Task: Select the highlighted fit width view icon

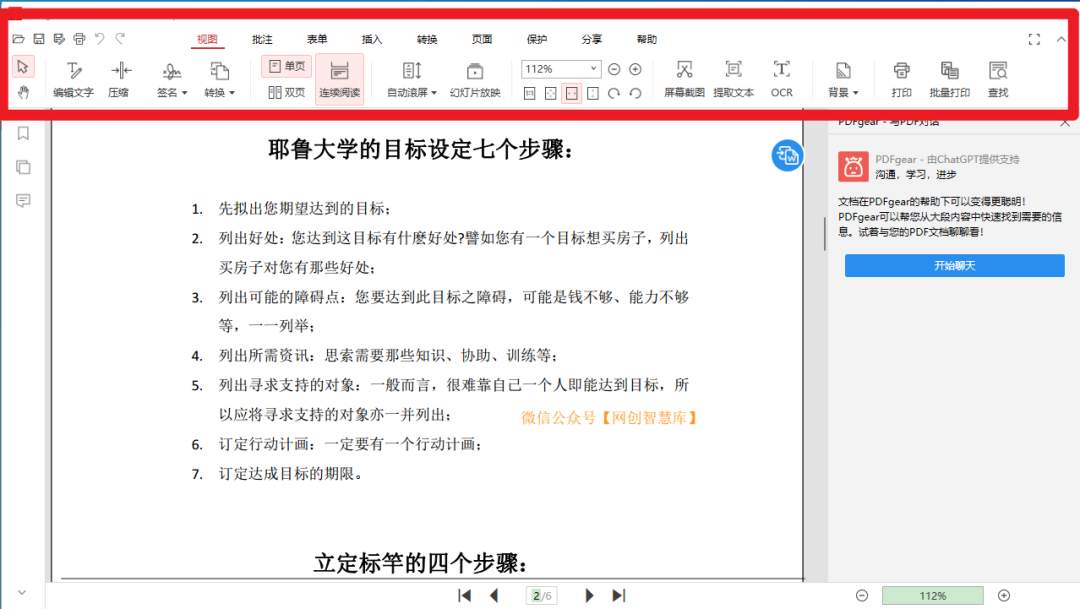Action: 572,93
